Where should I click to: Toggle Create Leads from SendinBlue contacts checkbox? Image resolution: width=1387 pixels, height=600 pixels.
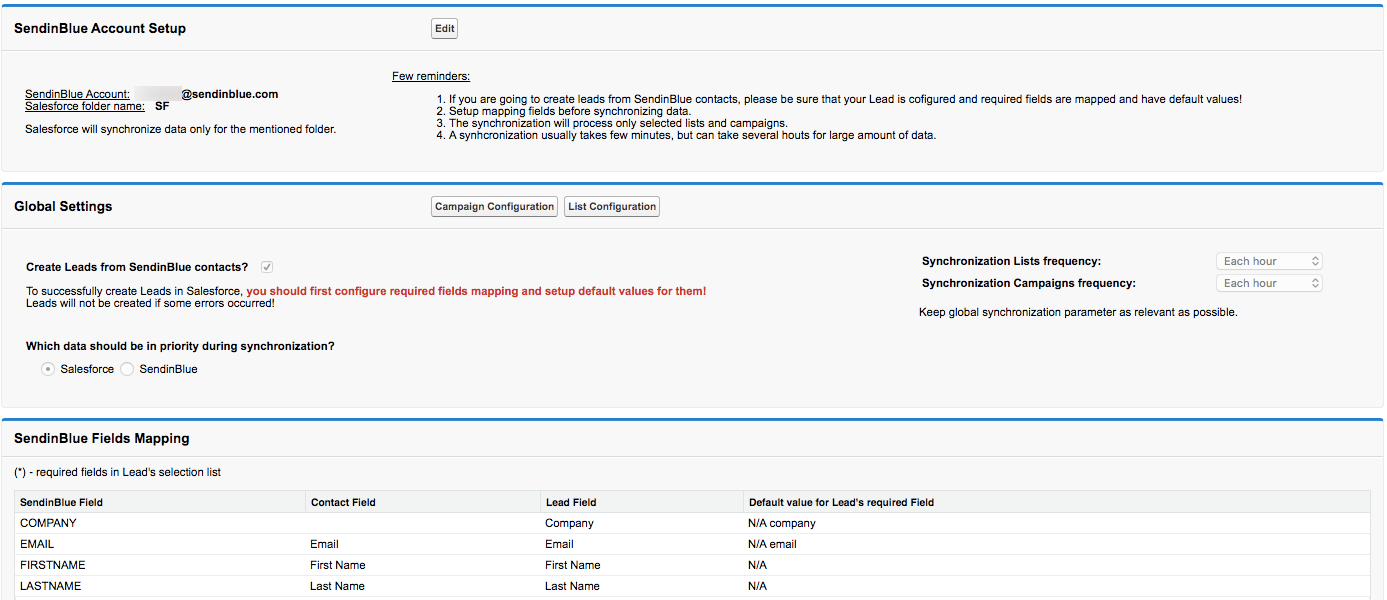click(267, 267)
